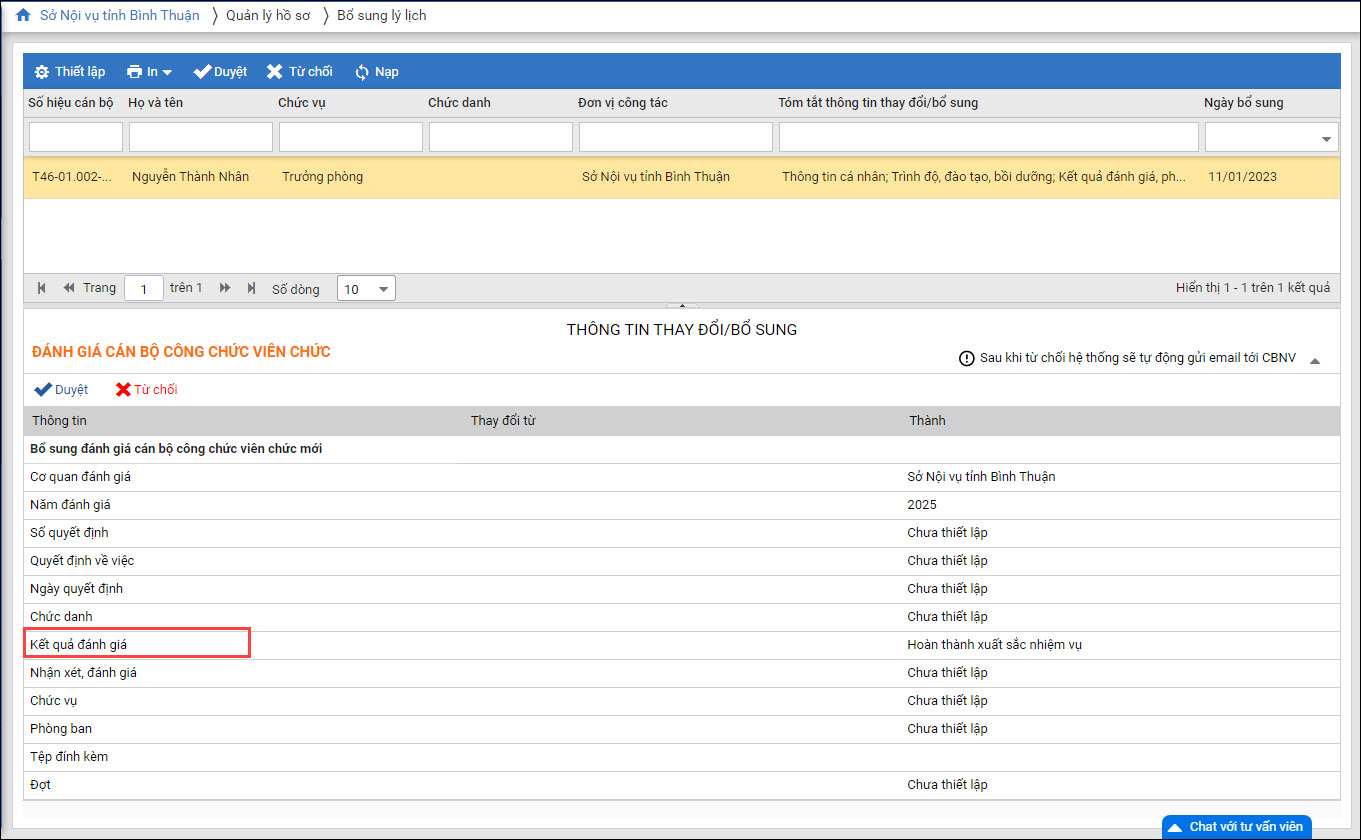Open the Ngày bổ sung filter dropdown
Image resolution: width=1361 pixels, height=840 pixels.
click(x=1327, y=138)
